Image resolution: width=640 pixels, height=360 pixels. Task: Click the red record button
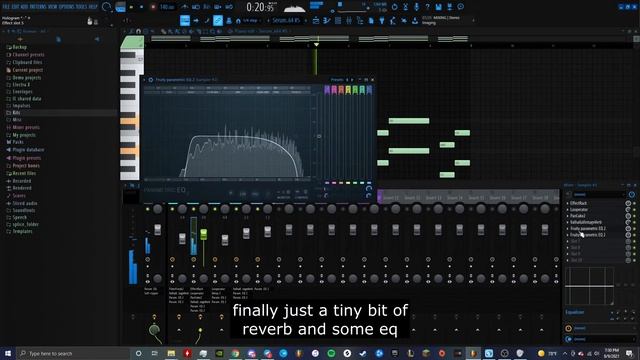coord(153,7)
